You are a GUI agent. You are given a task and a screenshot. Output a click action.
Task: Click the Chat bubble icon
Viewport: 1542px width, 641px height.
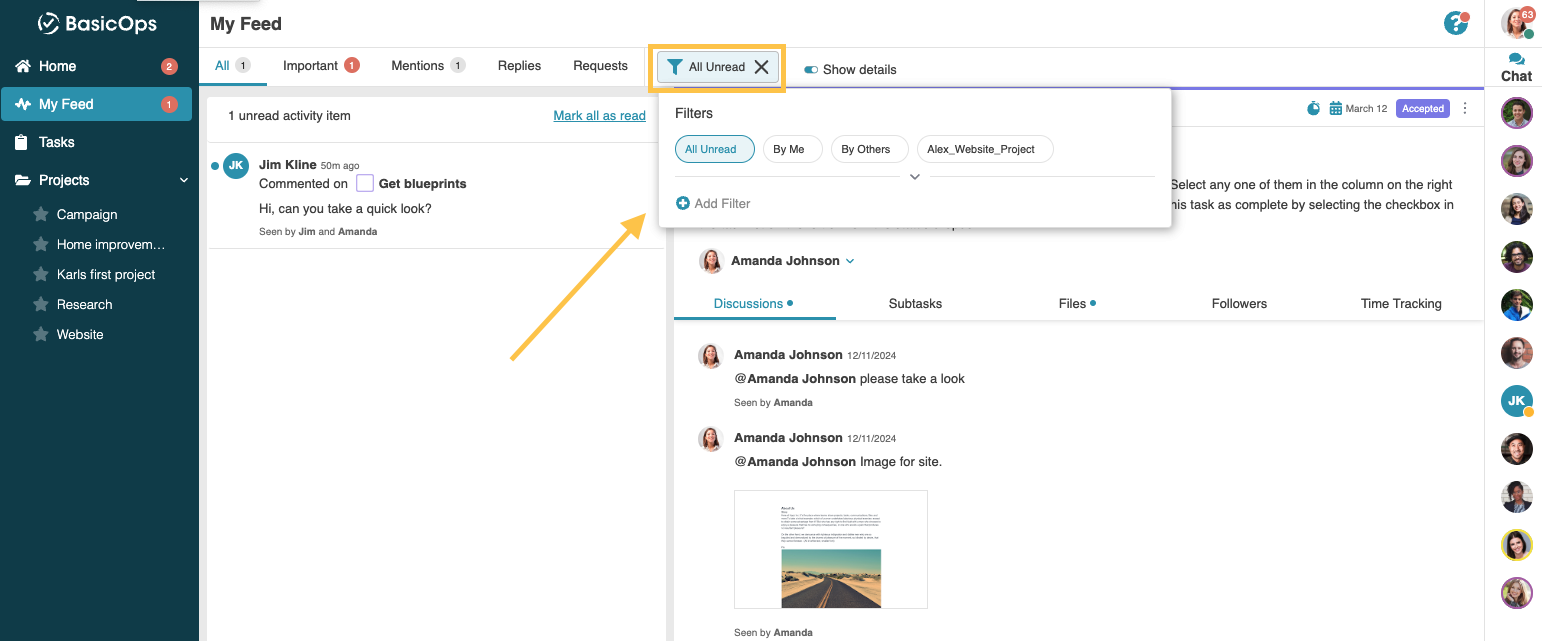[1516, 59]
